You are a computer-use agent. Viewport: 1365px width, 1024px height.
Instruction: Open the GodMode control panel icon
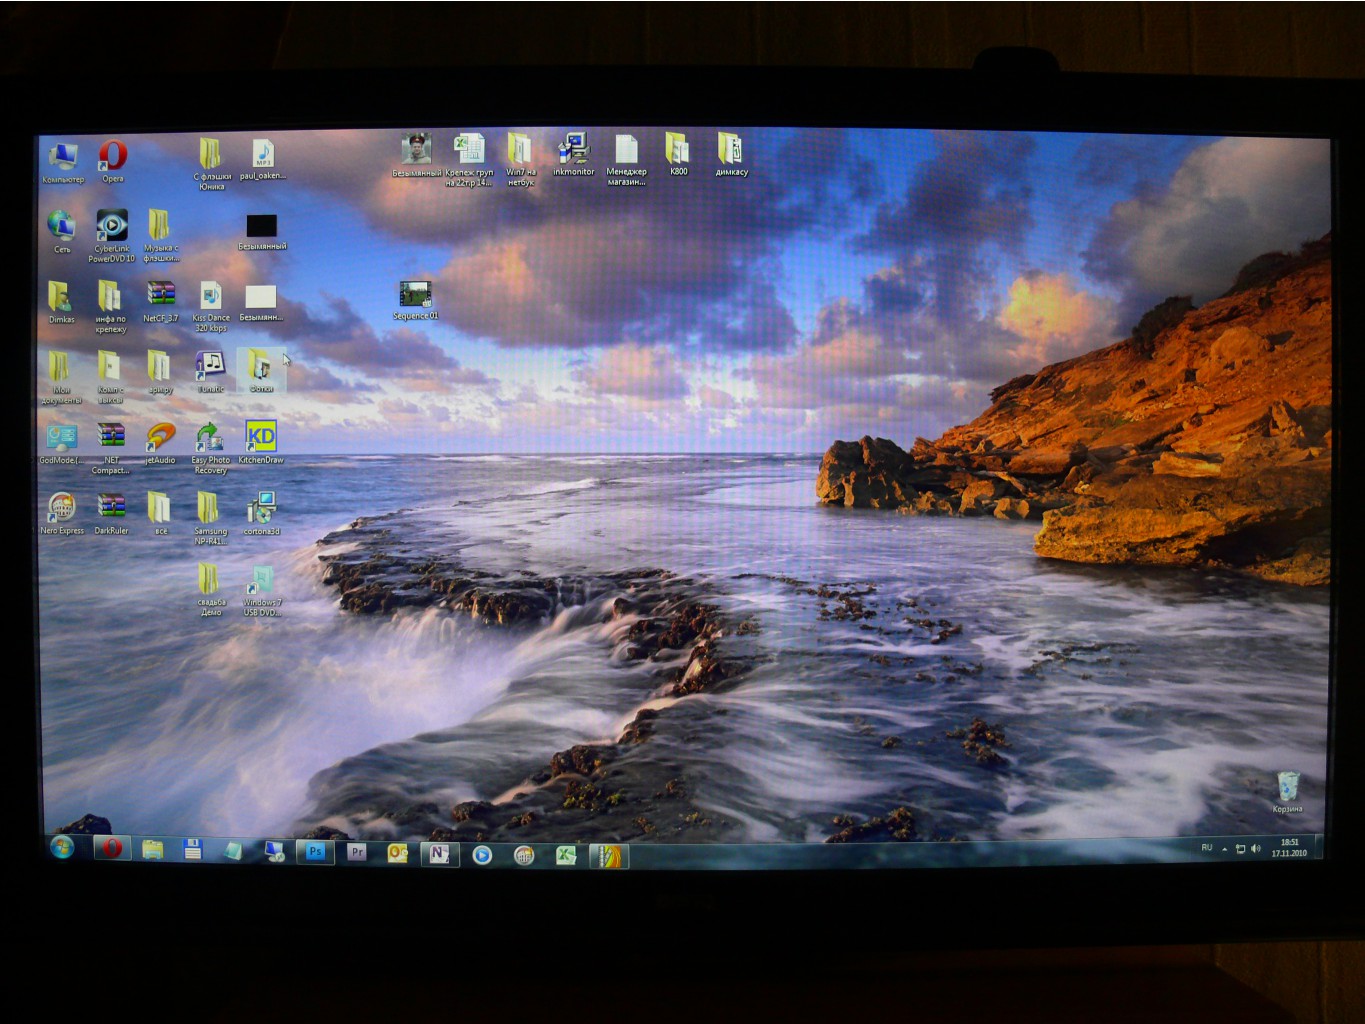click(x=61, y=445)
